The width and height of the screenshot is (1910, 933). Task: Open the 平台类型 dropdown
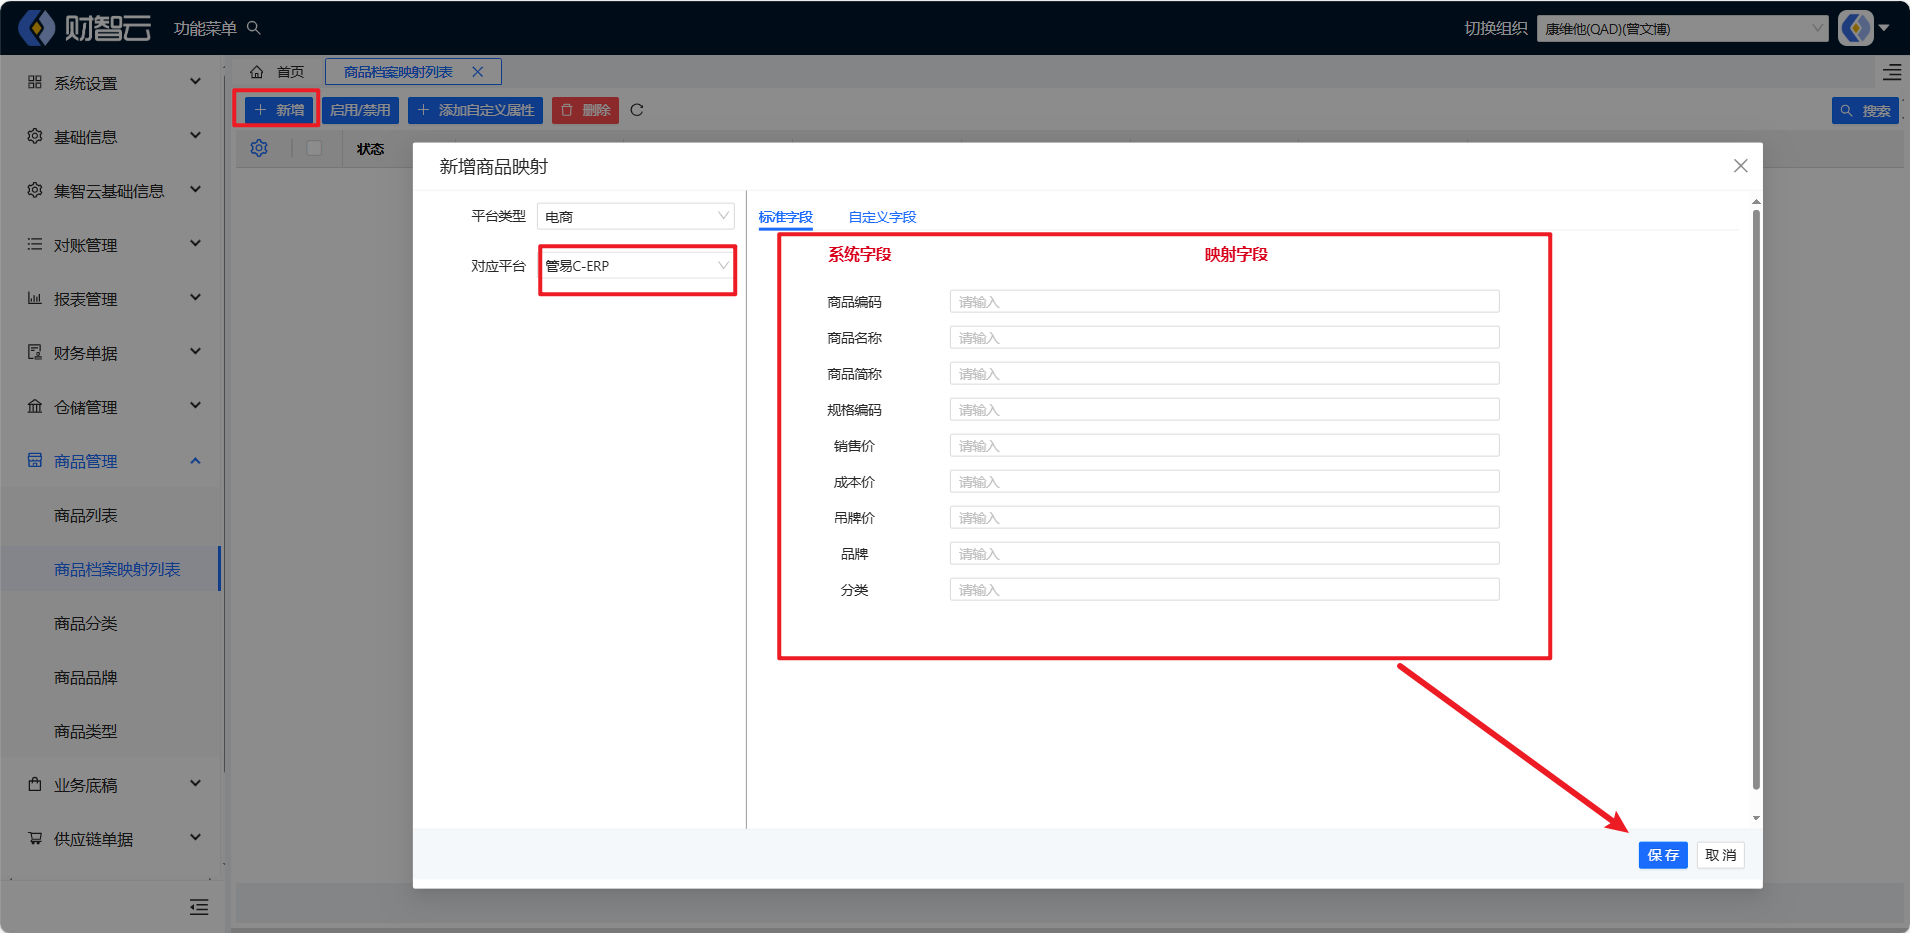point(636,216)
